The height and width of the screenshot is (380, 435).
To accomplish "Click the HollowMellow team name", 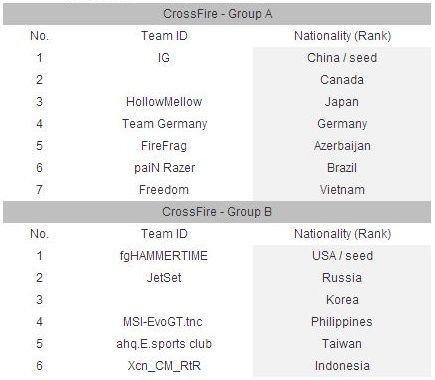I will click(164, 102).
